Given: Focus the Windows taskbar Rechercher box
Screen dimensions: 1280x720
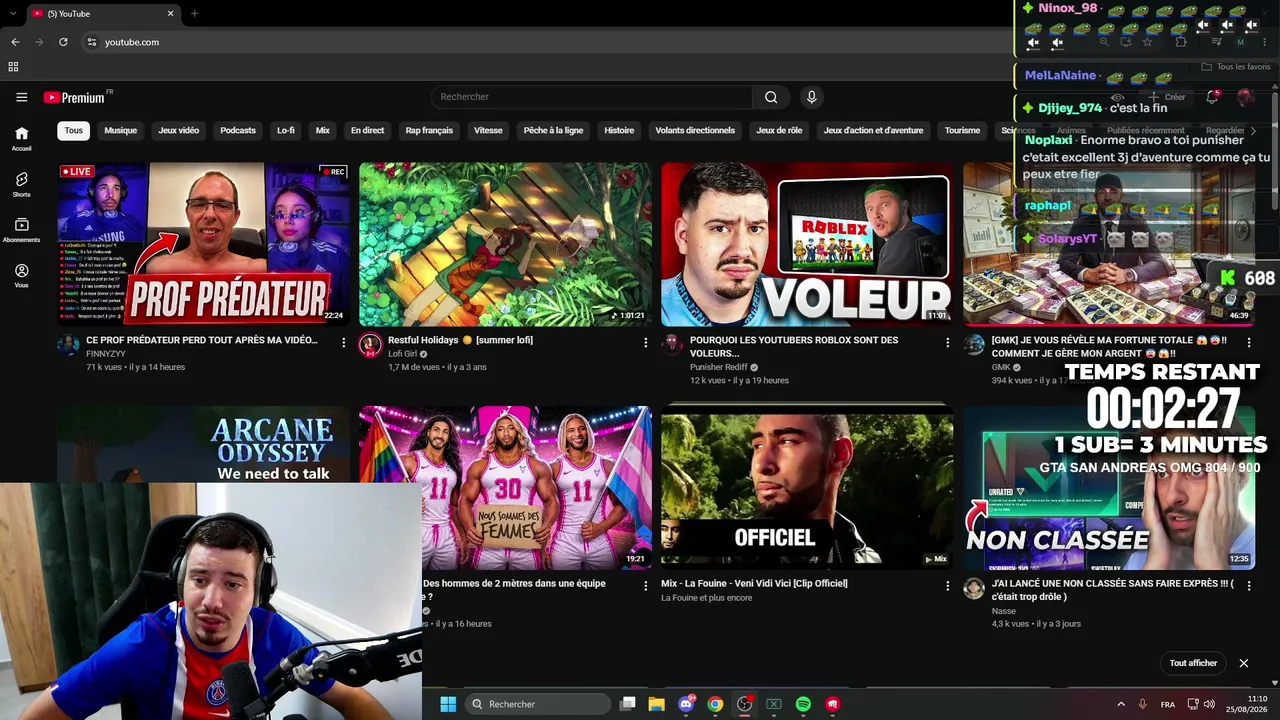Looking at the screenshot, I should (540, 704).
